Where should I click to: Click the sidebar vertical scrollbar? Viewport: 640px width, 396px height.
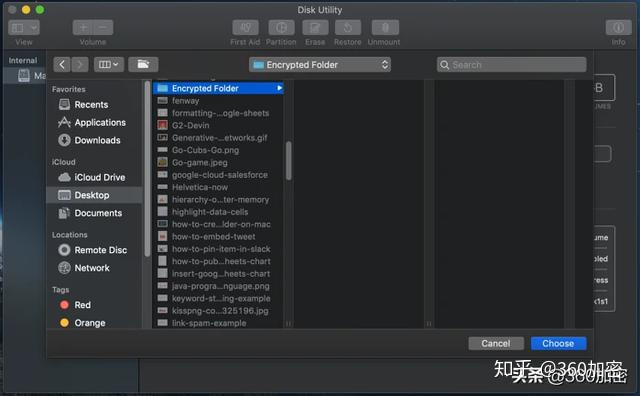click(147, 169)
